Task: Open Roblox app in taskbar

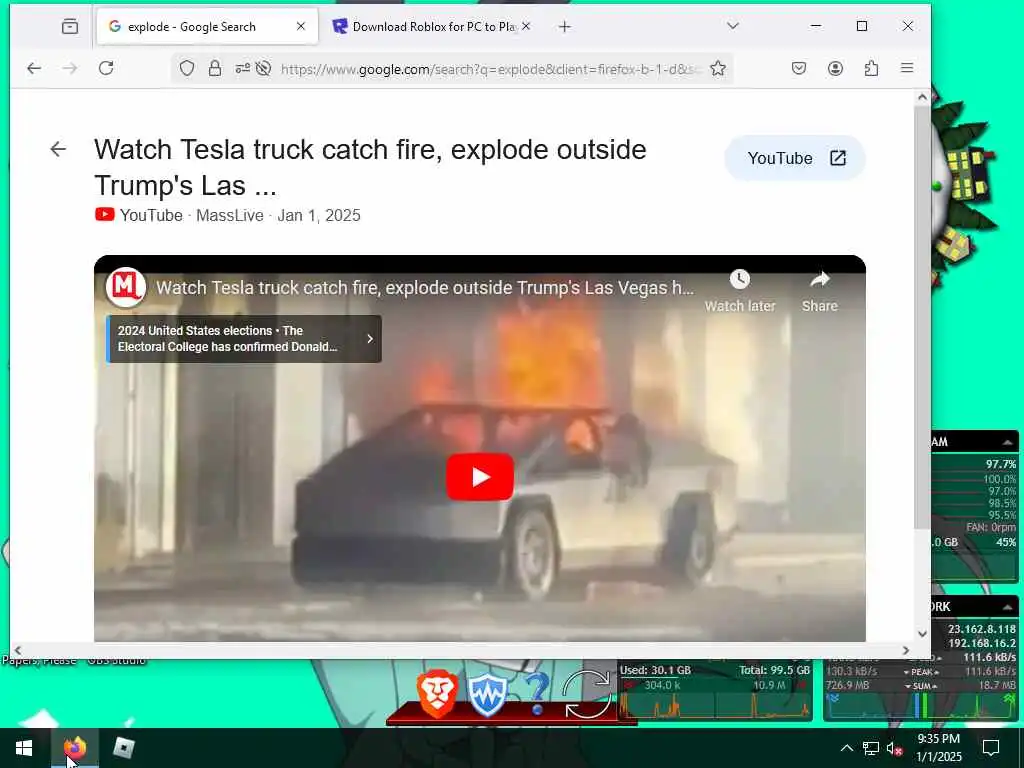Action: (x=123, y=748)
